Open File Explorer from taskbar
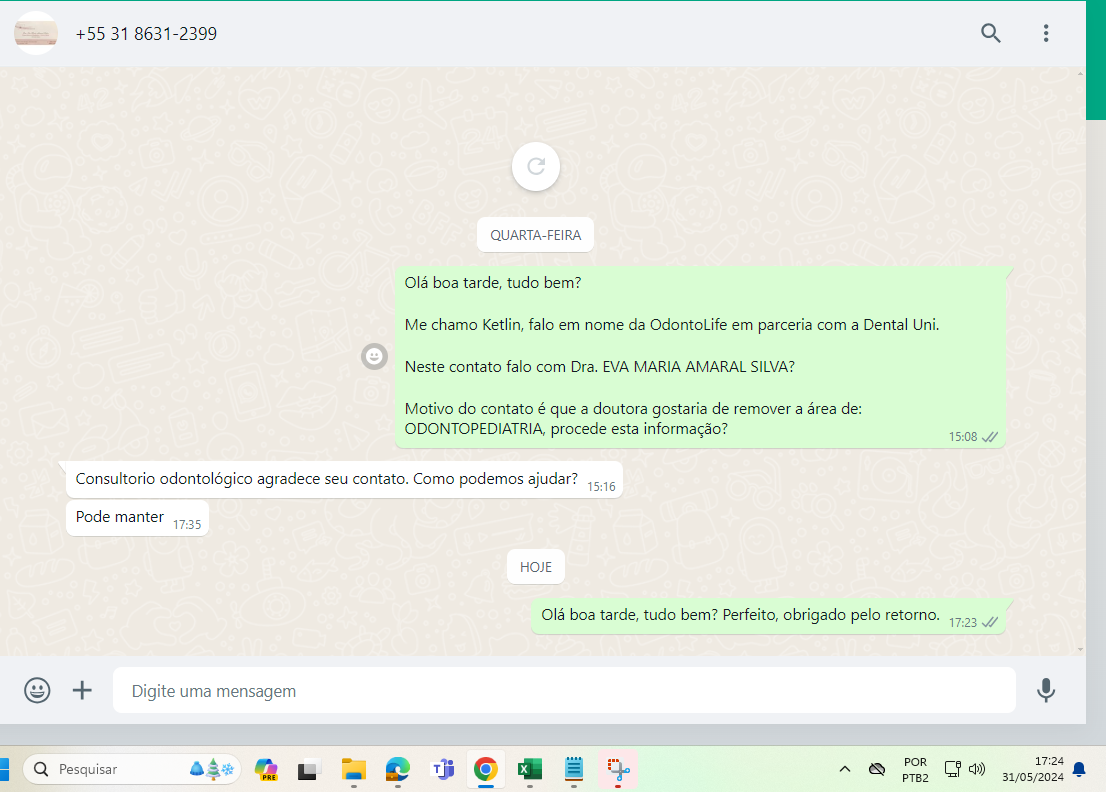This screenshot has width=1106, height=792. (353, 769)
